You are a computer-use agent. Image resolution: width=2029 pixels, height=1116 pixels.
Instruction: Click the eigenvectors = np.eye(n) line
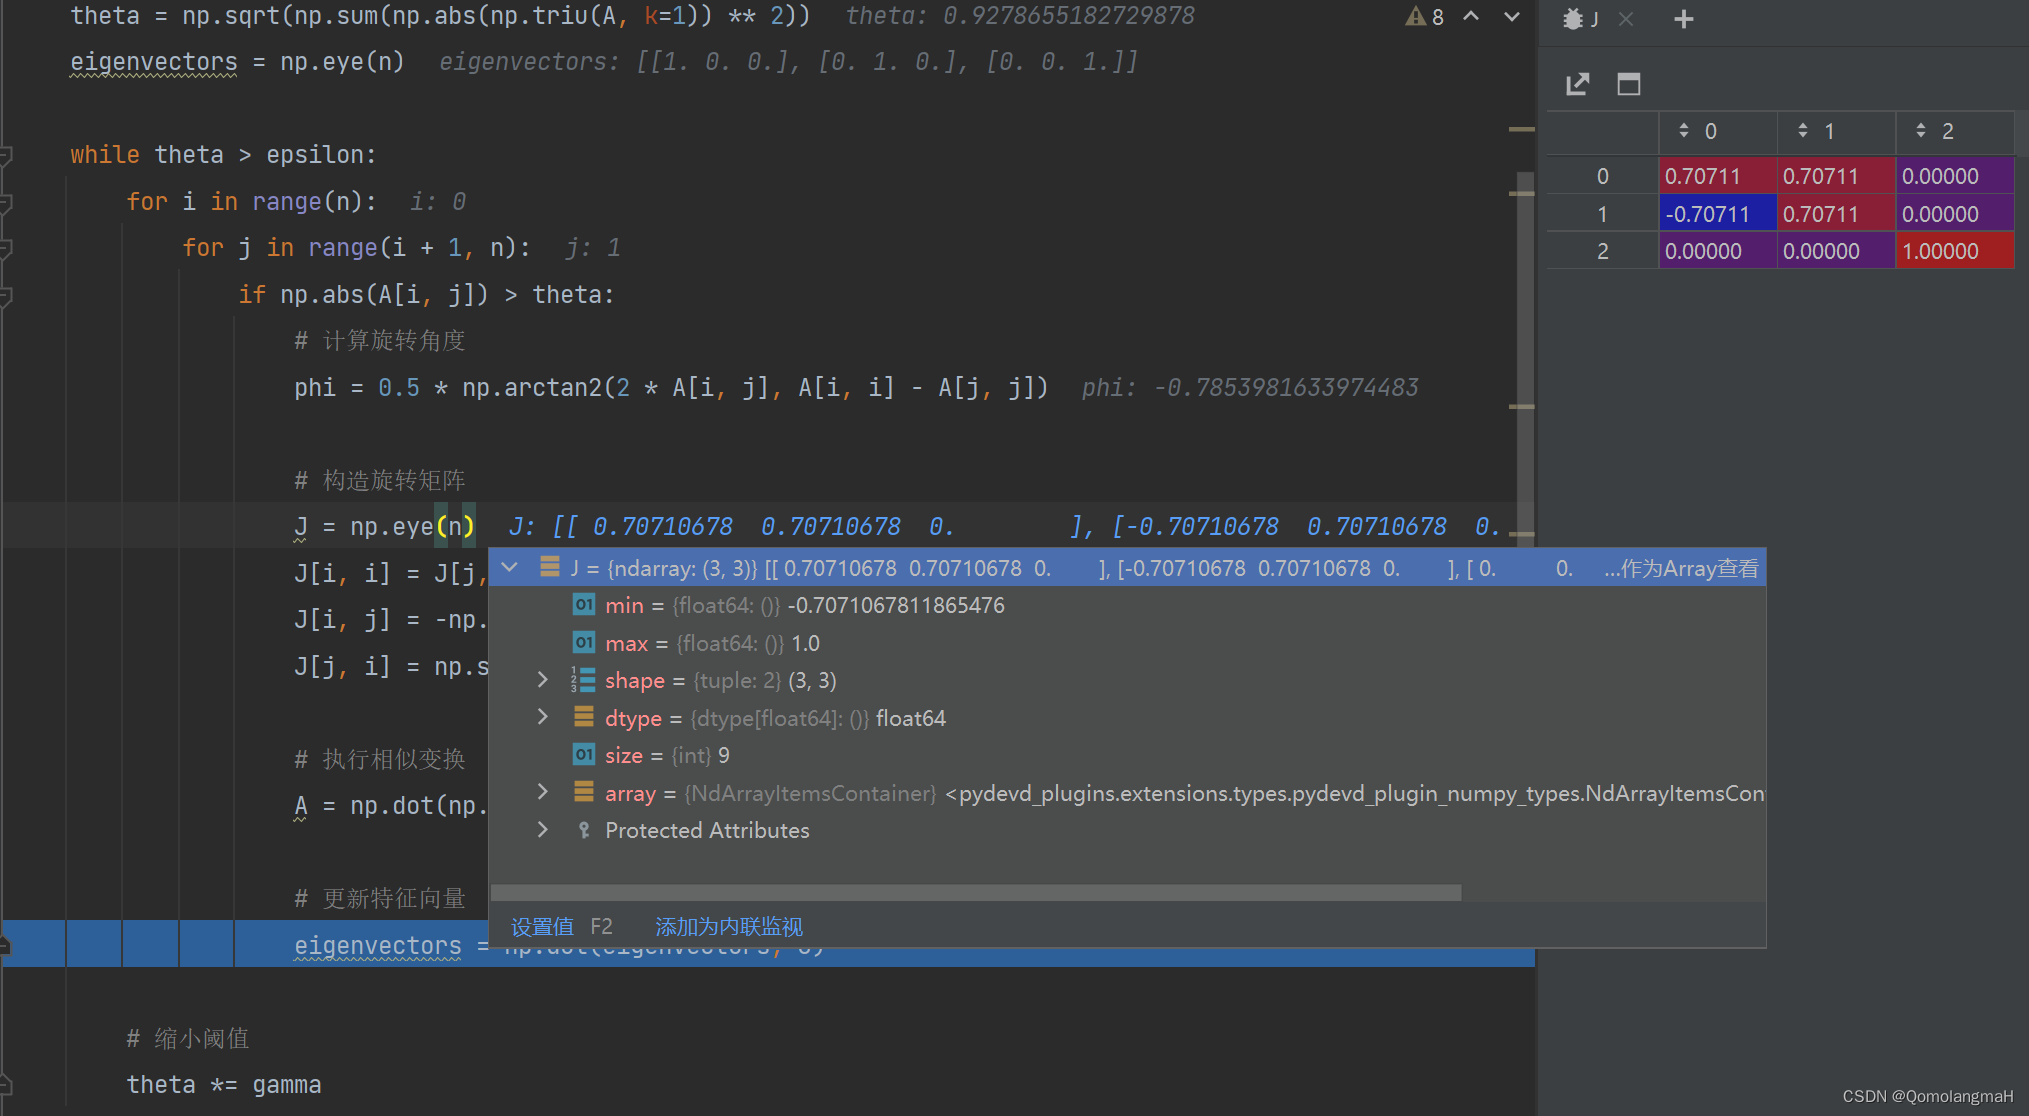pos(237,62)
